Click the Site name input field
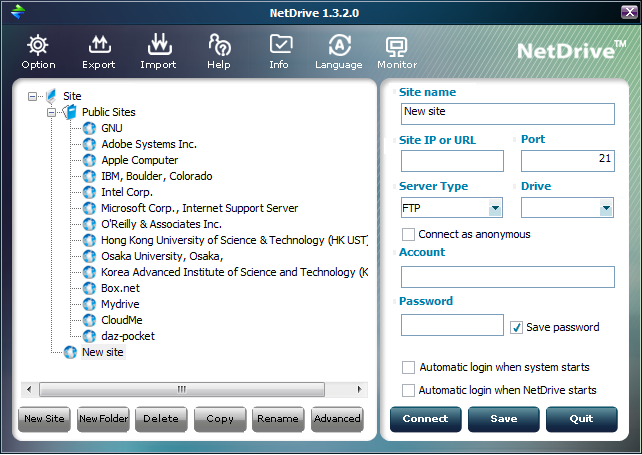Viewport: 642px width, 455px height. (508, 114)
